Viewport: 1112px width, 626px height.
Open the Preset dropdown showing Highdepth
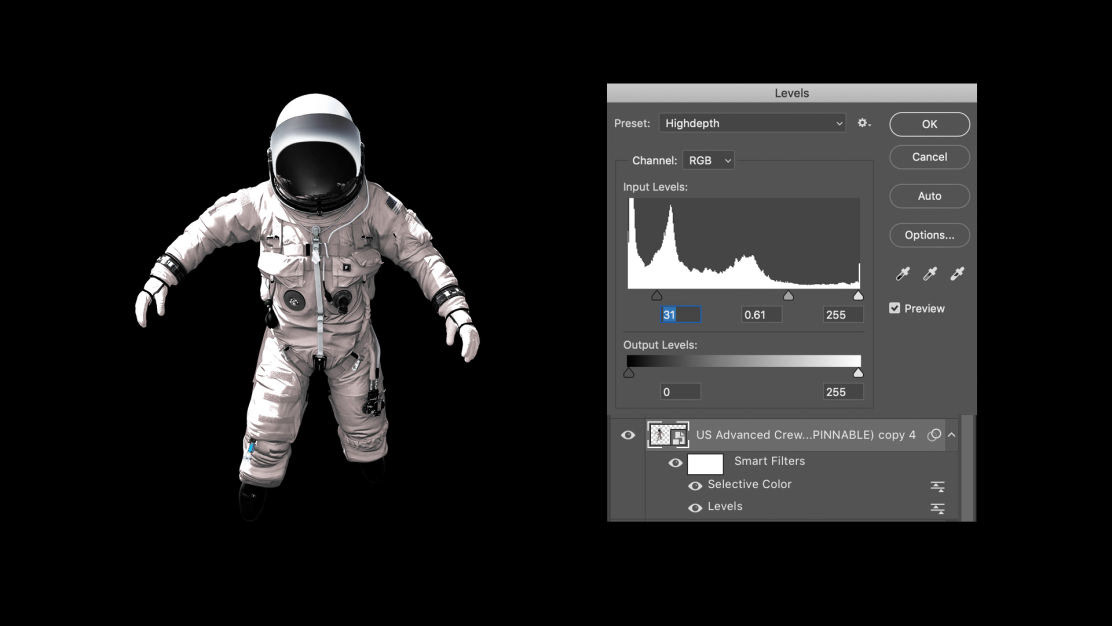click(x=752, y=123)
